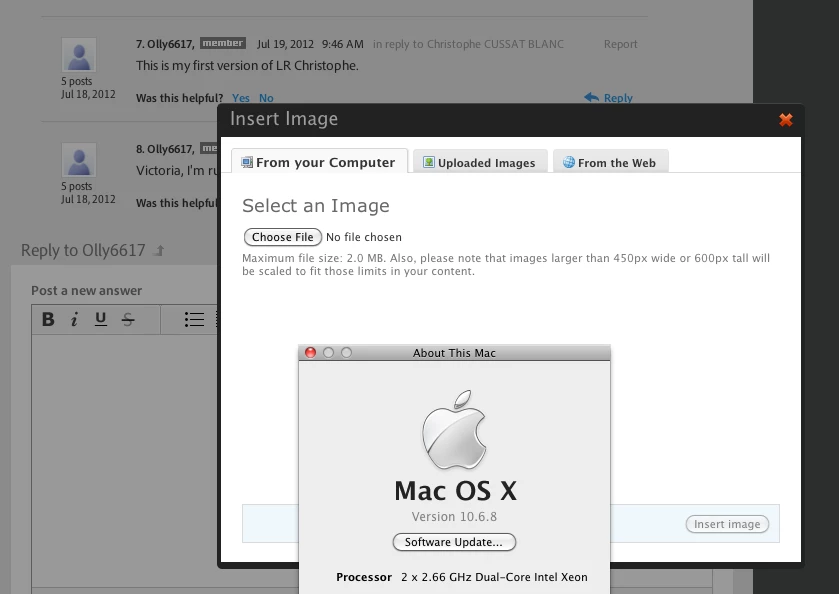Click the computer icon on From your Computer tab
839x594 pixels.
247,162
